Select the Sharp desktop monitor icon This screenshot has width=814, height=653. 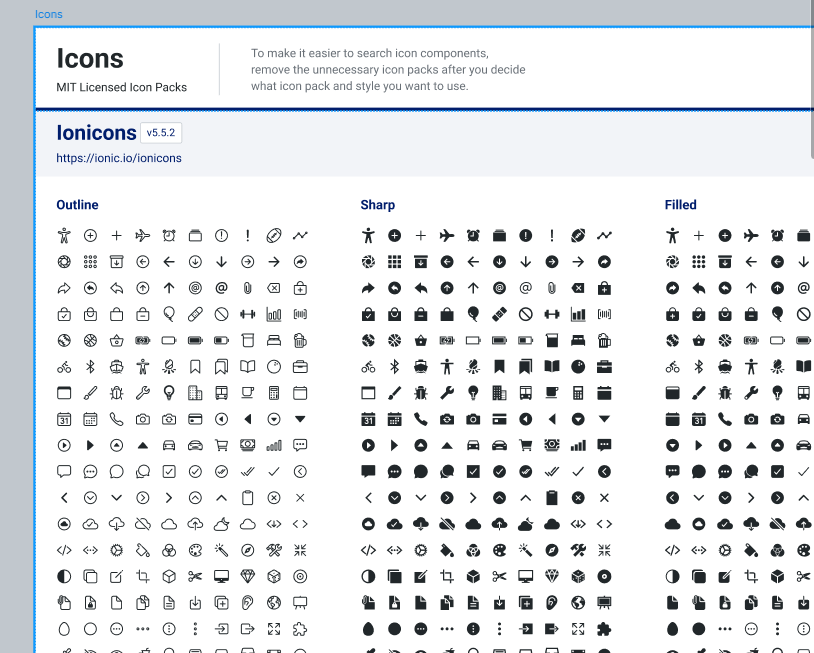click(x=525, y=577)
